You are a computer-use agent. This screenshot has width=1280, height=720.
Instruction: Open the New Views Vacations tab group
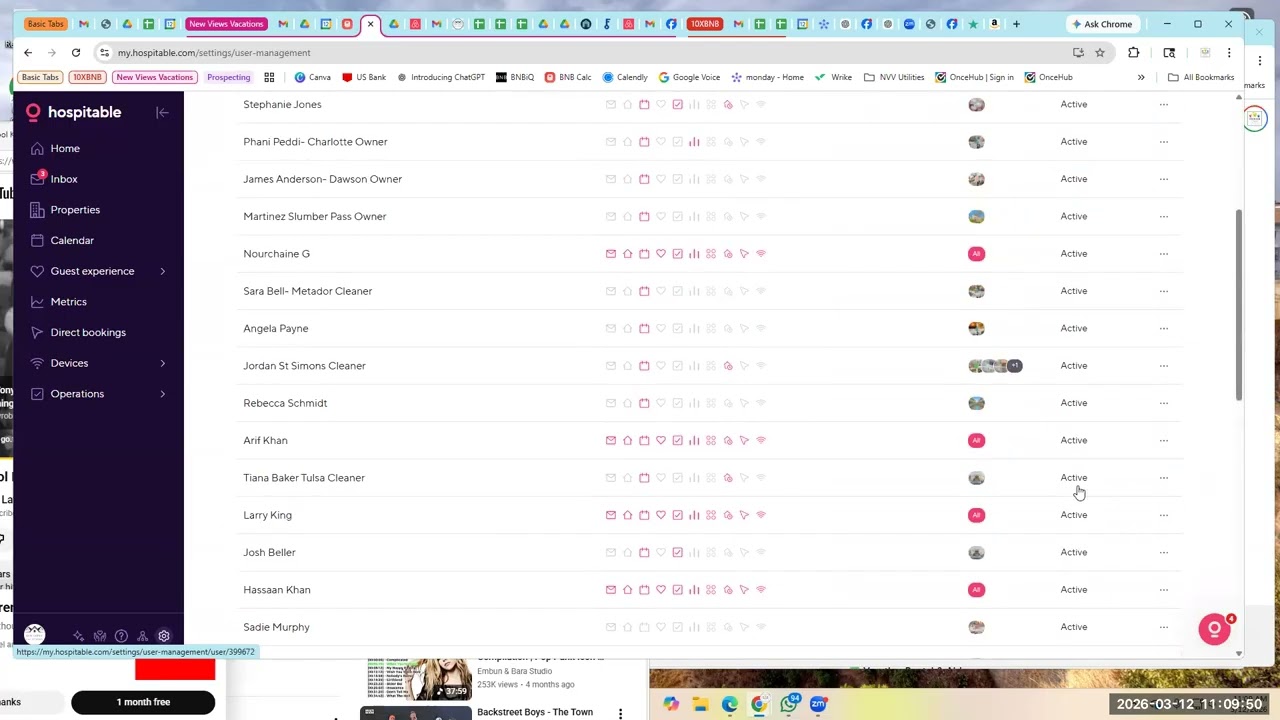click(226, 24)
